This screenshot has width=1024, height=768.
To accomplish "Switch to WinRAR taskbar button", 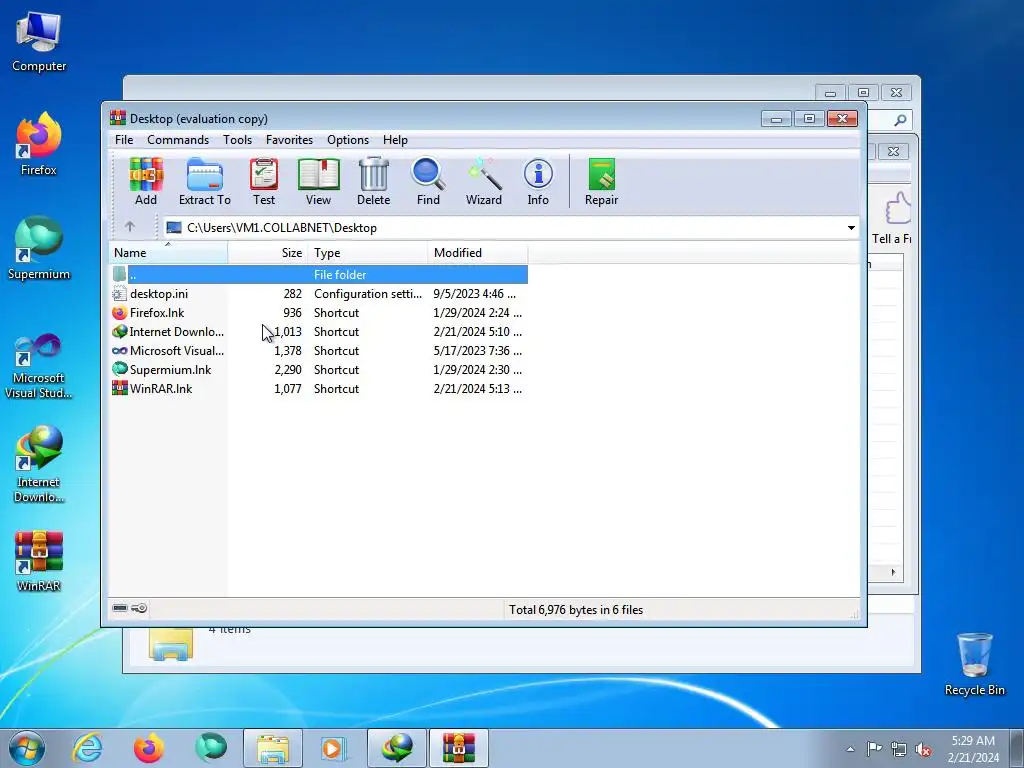I will tap(459, 748).
